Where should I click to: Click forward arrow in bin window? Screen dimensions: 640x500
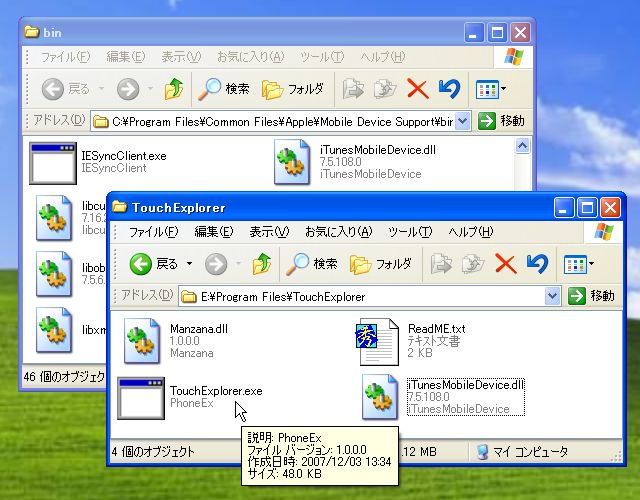128,89
